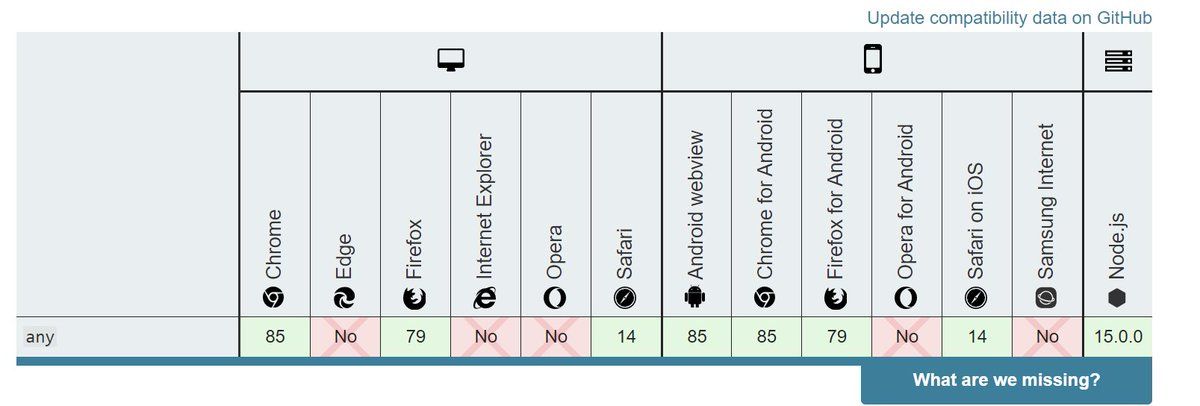
Task: Open Update compatibility data on GitHub link
Action: [1009, 18]
